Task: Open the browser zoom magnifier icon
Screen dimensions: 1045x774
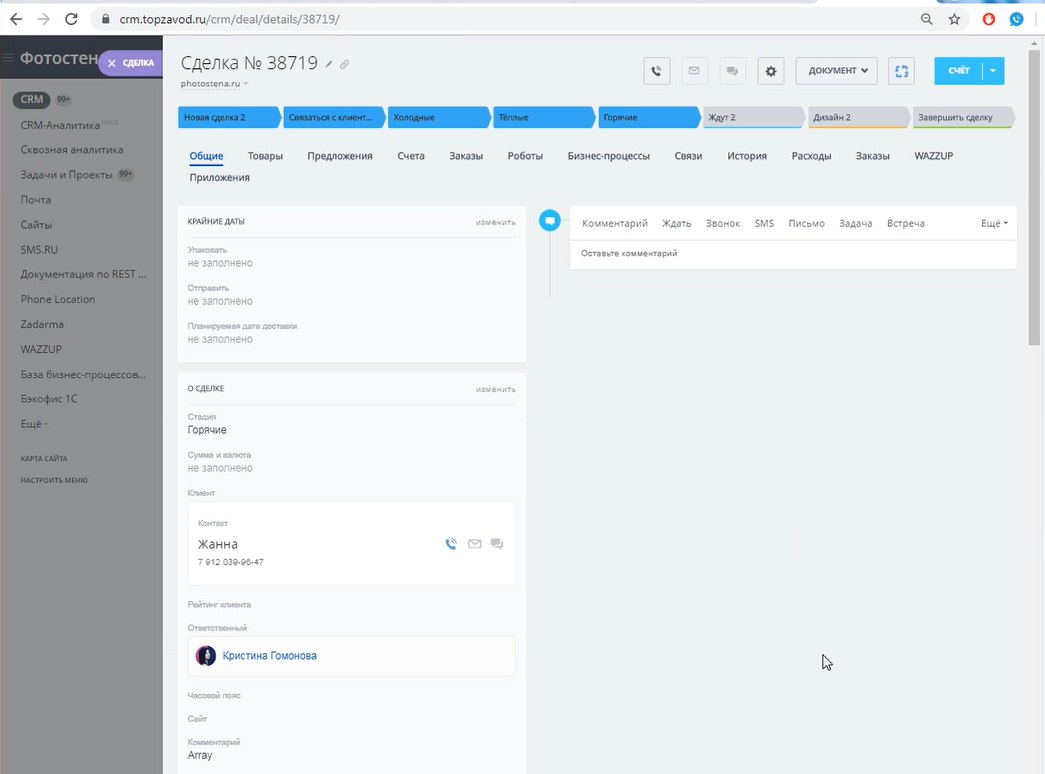Action: tap(926, 19)
